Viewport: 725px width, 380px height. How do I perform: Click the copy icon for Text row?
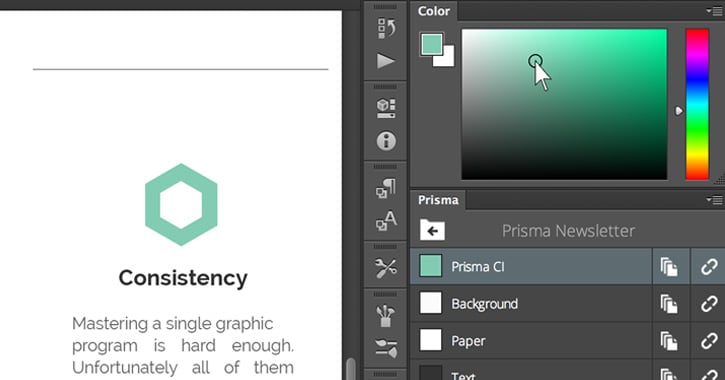669,374
